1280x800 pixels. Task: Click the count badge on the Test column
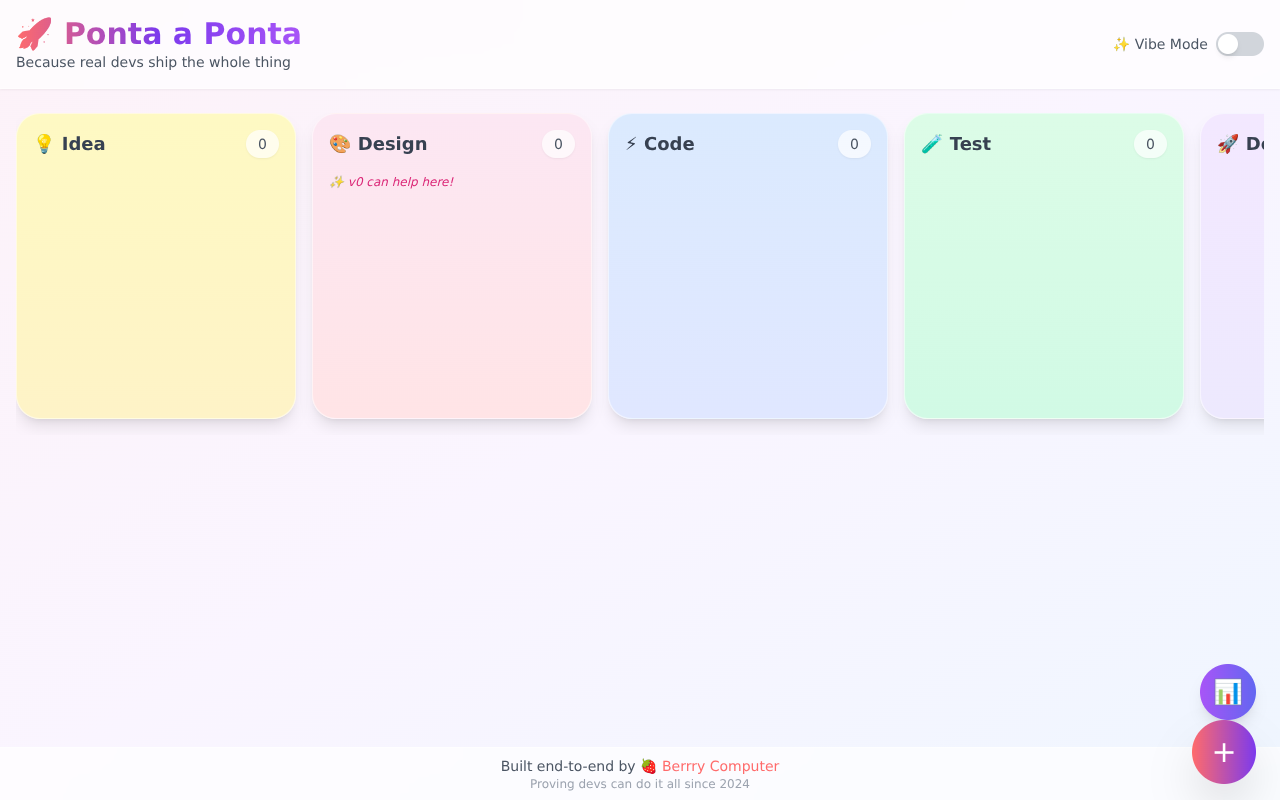point(1150,144)
